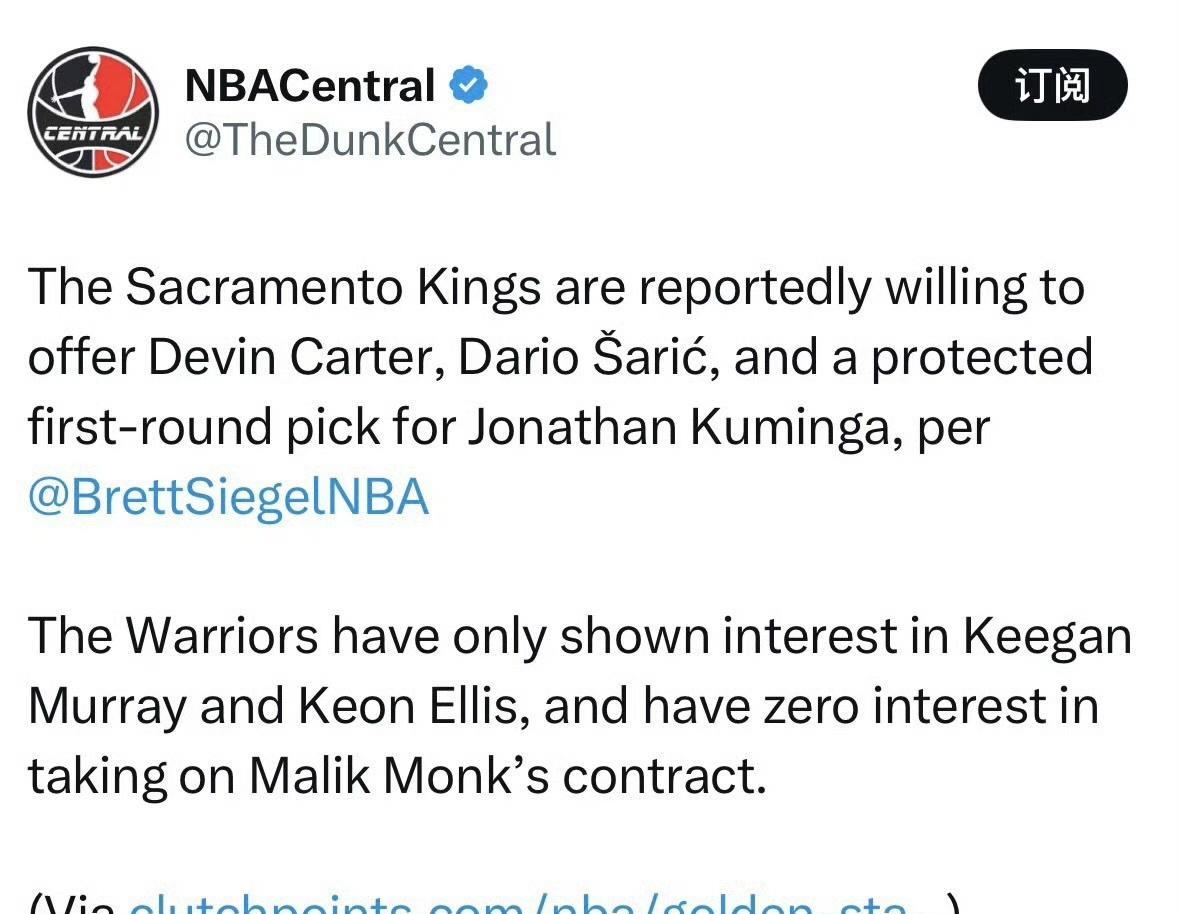Open the @BrettSiegelNBA mention
1179x914 pixels.
pyautogui.click(x=228, y=497)
